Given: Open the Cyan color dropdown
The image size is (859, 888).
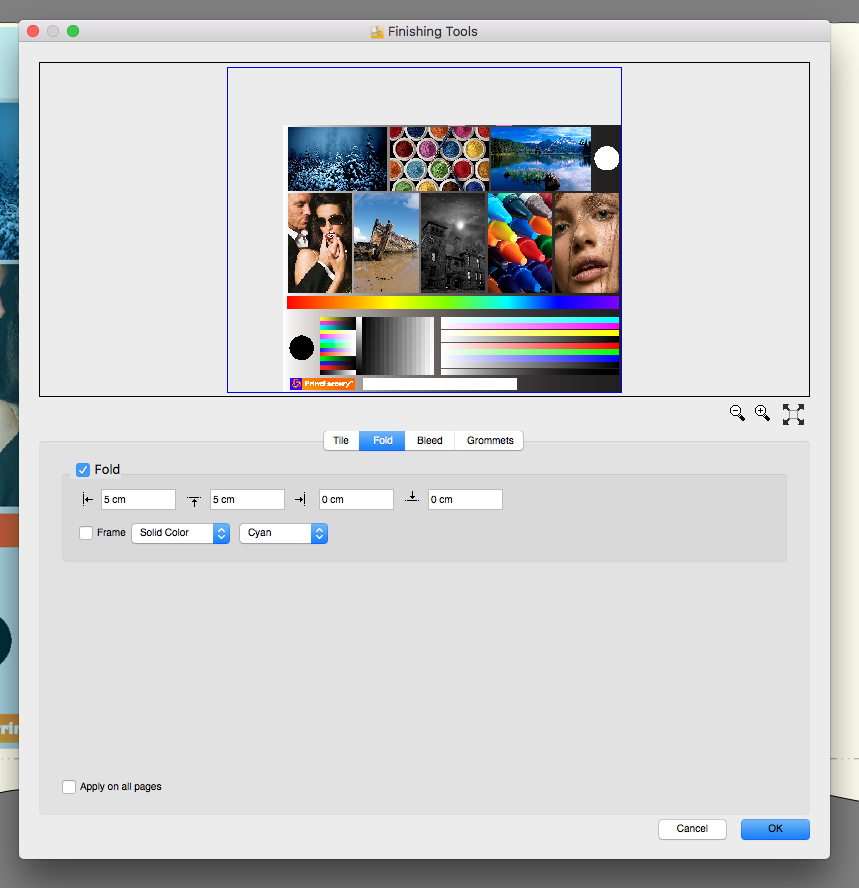Looking at the screenshot, I should [x=284, y=533].
